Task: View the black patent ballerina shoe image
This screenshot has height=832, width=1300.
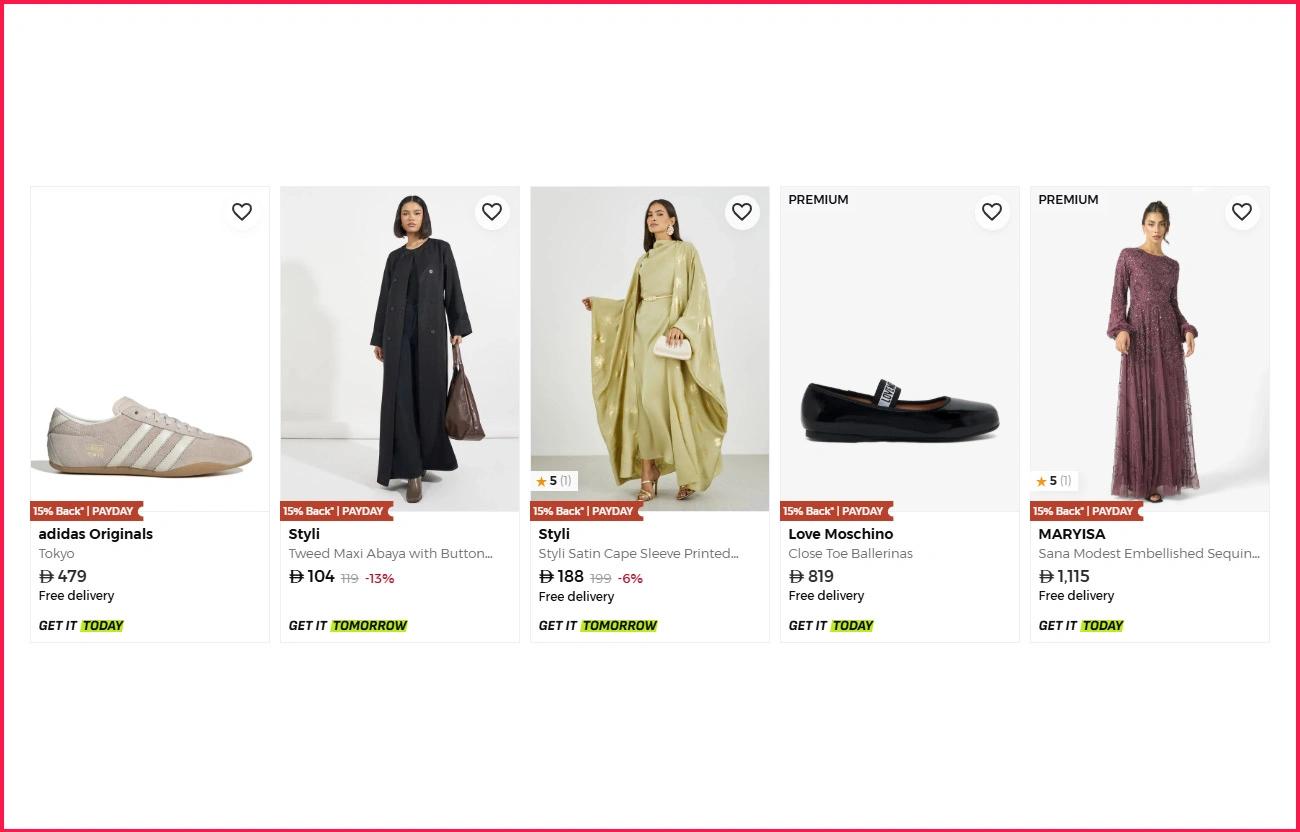Action: (900, 410)
